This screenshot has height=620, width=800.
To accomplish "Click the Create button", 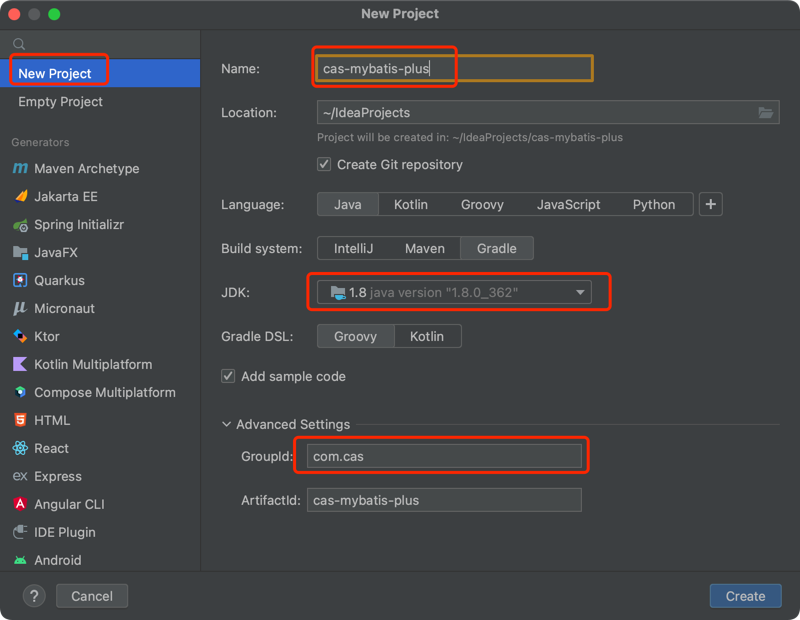I will pos(745,596).
